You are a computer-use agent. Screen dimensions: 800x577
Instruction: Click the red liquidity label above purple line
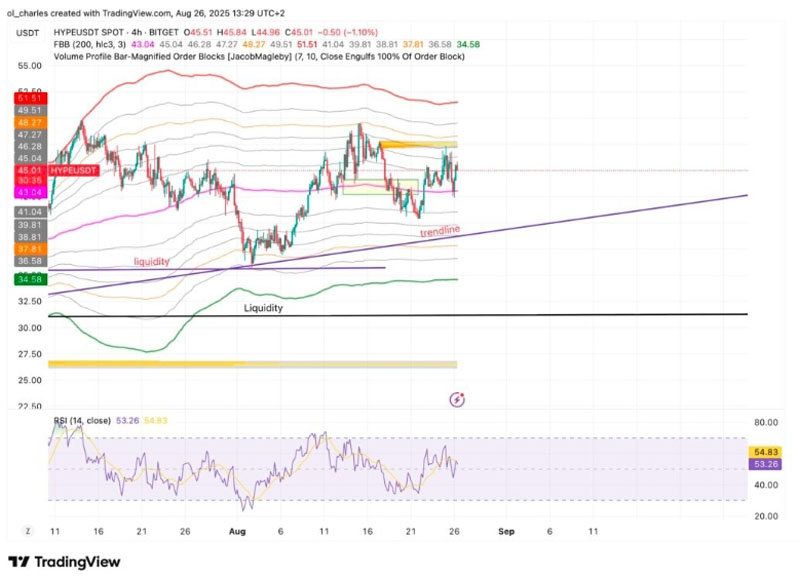click(152, 261)
